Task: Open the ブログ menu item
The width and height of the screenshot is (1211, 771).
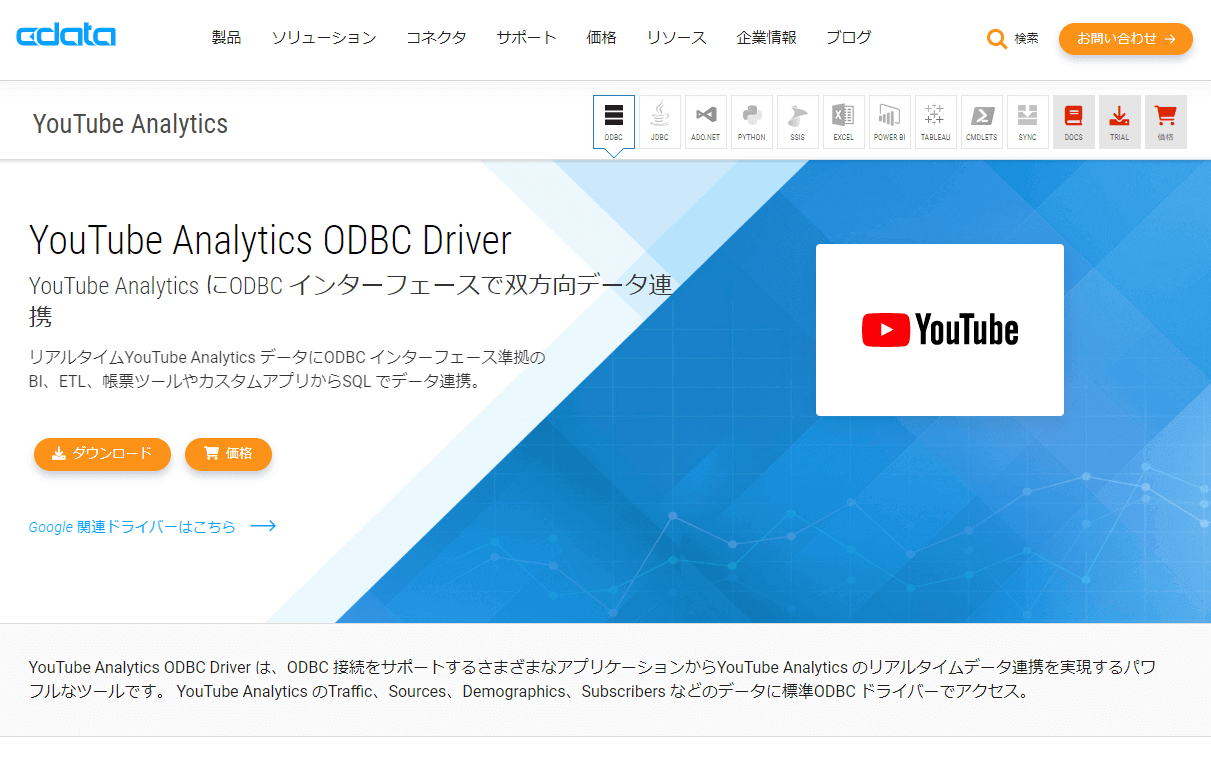Action: tap(848, 38)
